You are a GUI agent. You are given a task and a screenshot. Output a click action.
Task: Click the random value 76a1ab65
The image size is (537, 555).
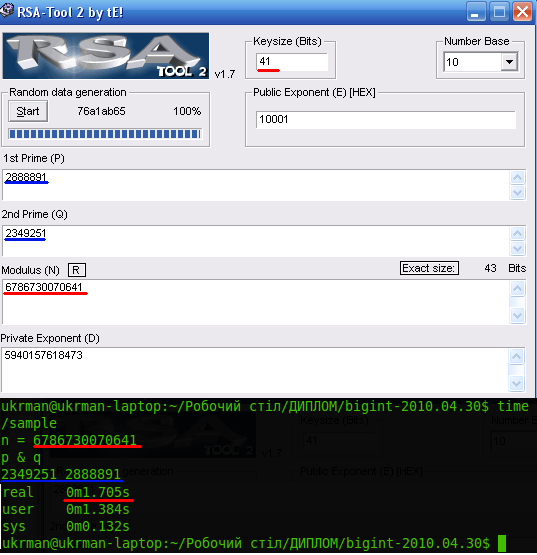coord(101,111)
